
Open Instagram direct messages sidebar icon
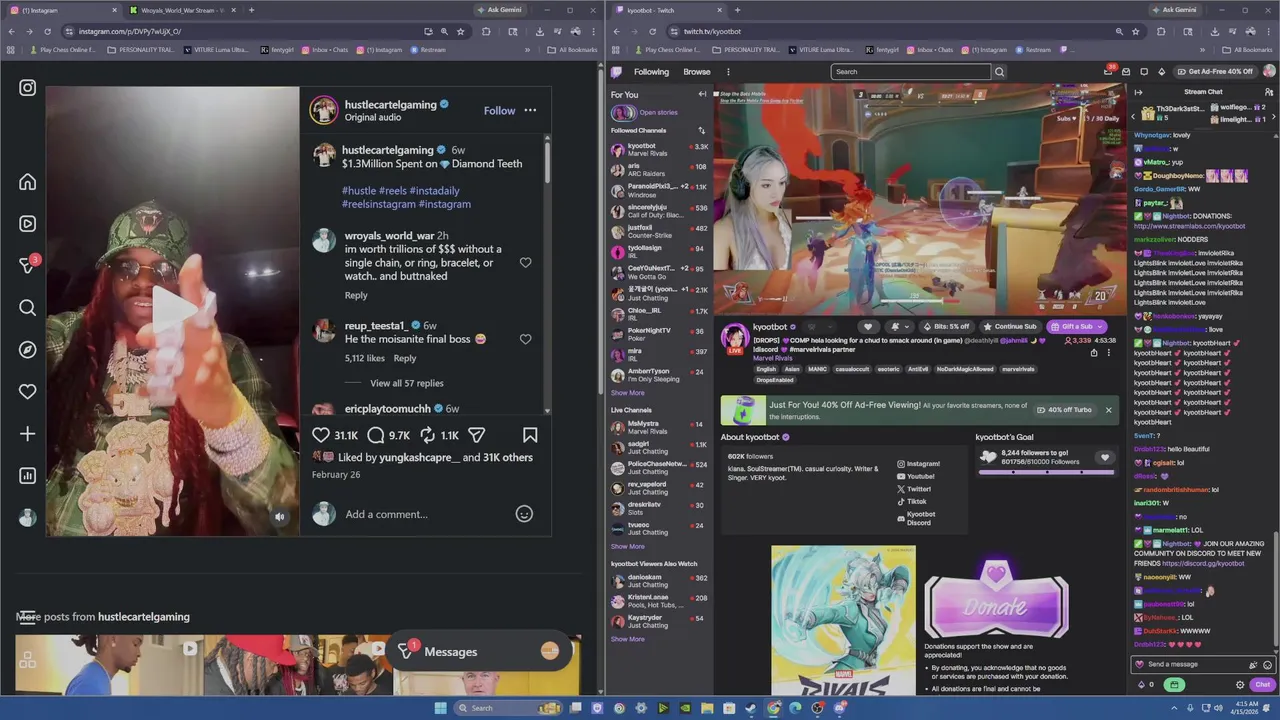point(27,266)
